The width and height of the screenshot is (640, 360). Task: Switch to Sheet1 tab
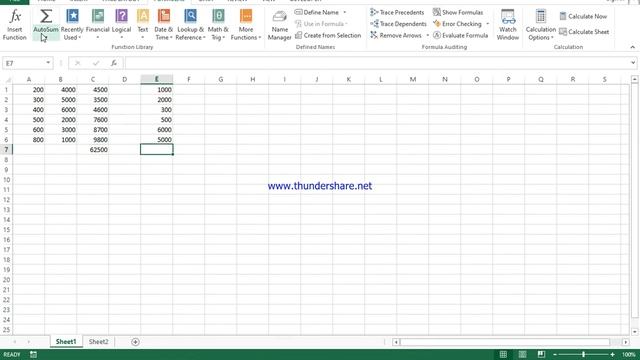coord(66,342)
